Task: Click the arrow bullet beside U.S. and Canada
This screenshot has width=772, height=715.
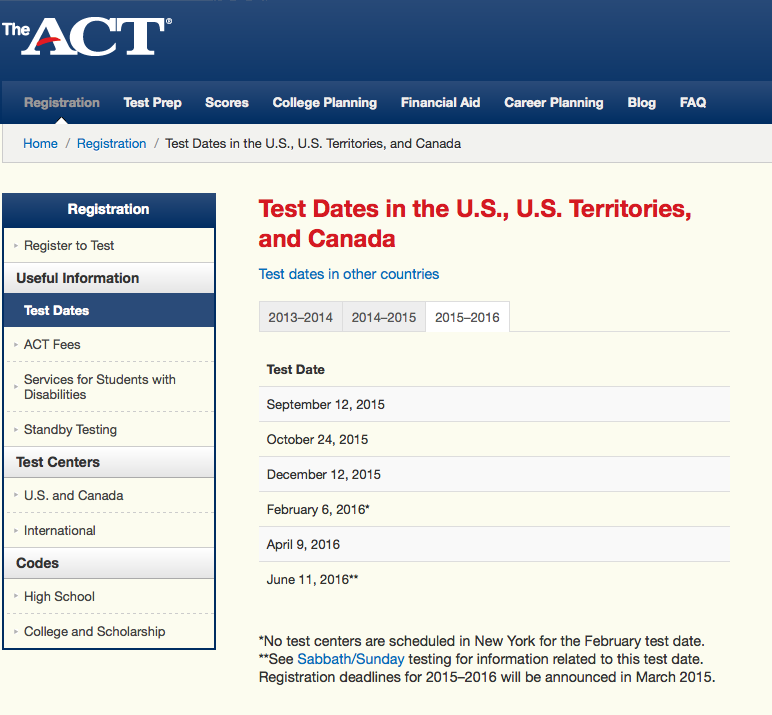Action: (x=16, y=495)
